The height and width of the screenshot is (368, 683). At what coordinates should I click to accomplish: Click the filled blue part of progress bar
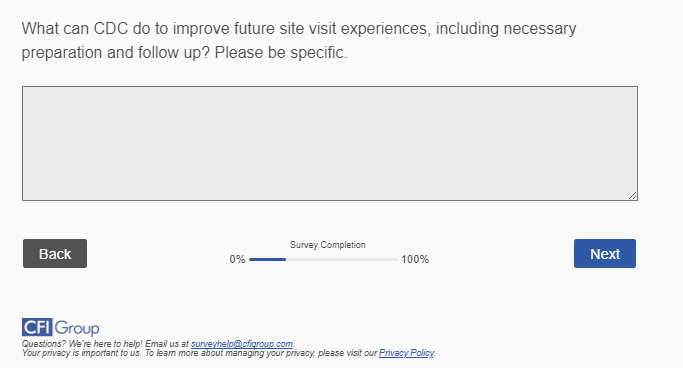tap(267, 260)
